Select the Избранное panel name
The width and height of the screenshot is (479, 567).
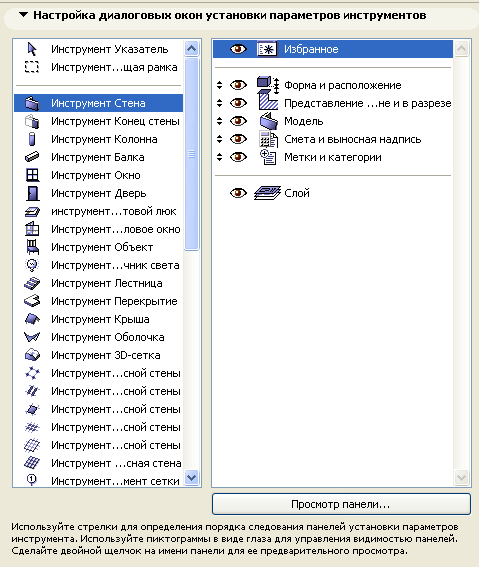tap(311, 49)
